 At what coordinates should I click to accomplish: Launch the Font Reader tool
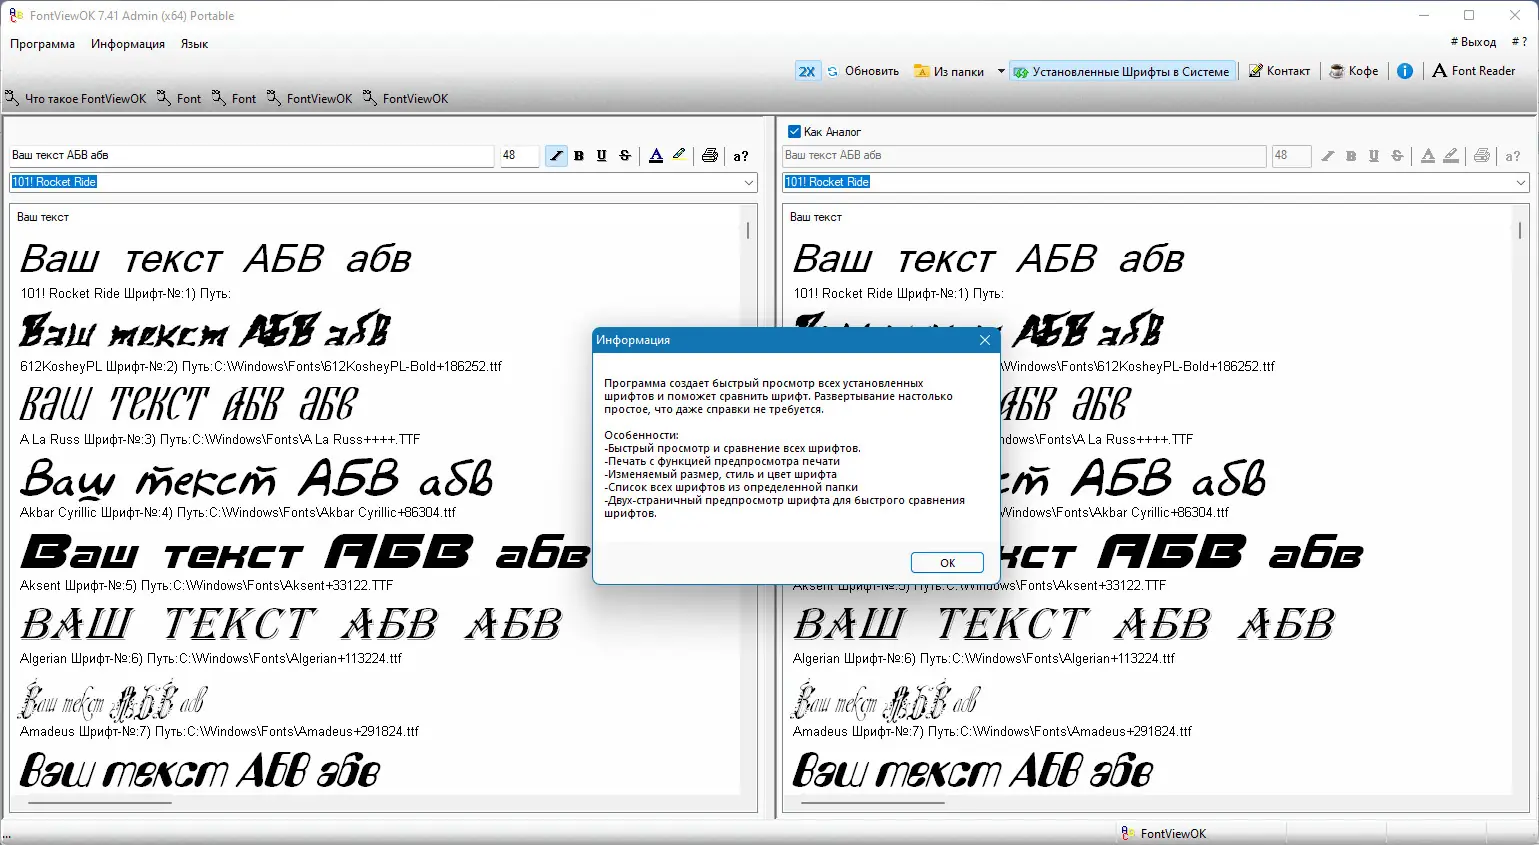point(1474,71)
